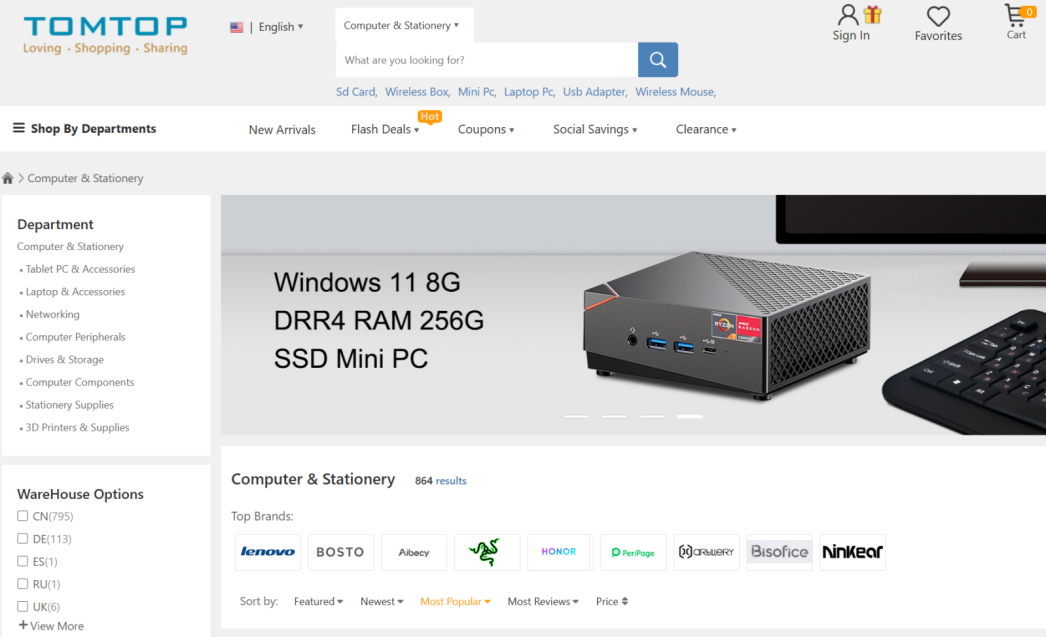
Task: Select the HONOR brand logo
Action: tap(559, 552)
